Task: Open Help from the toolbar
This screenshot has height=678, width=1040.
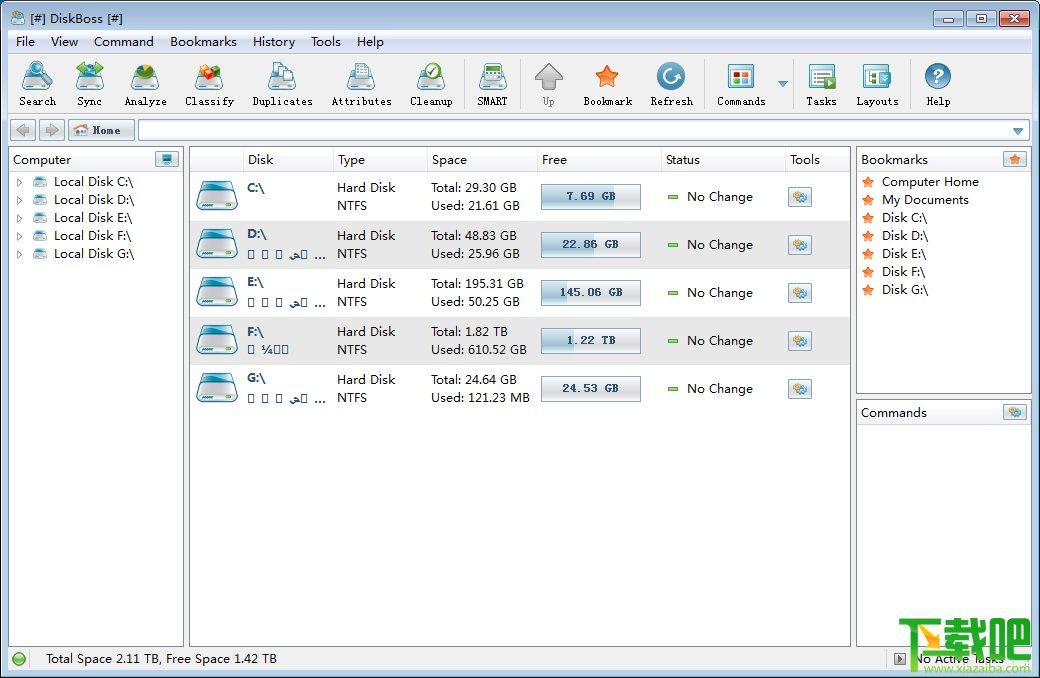Action: pos(938,84)
